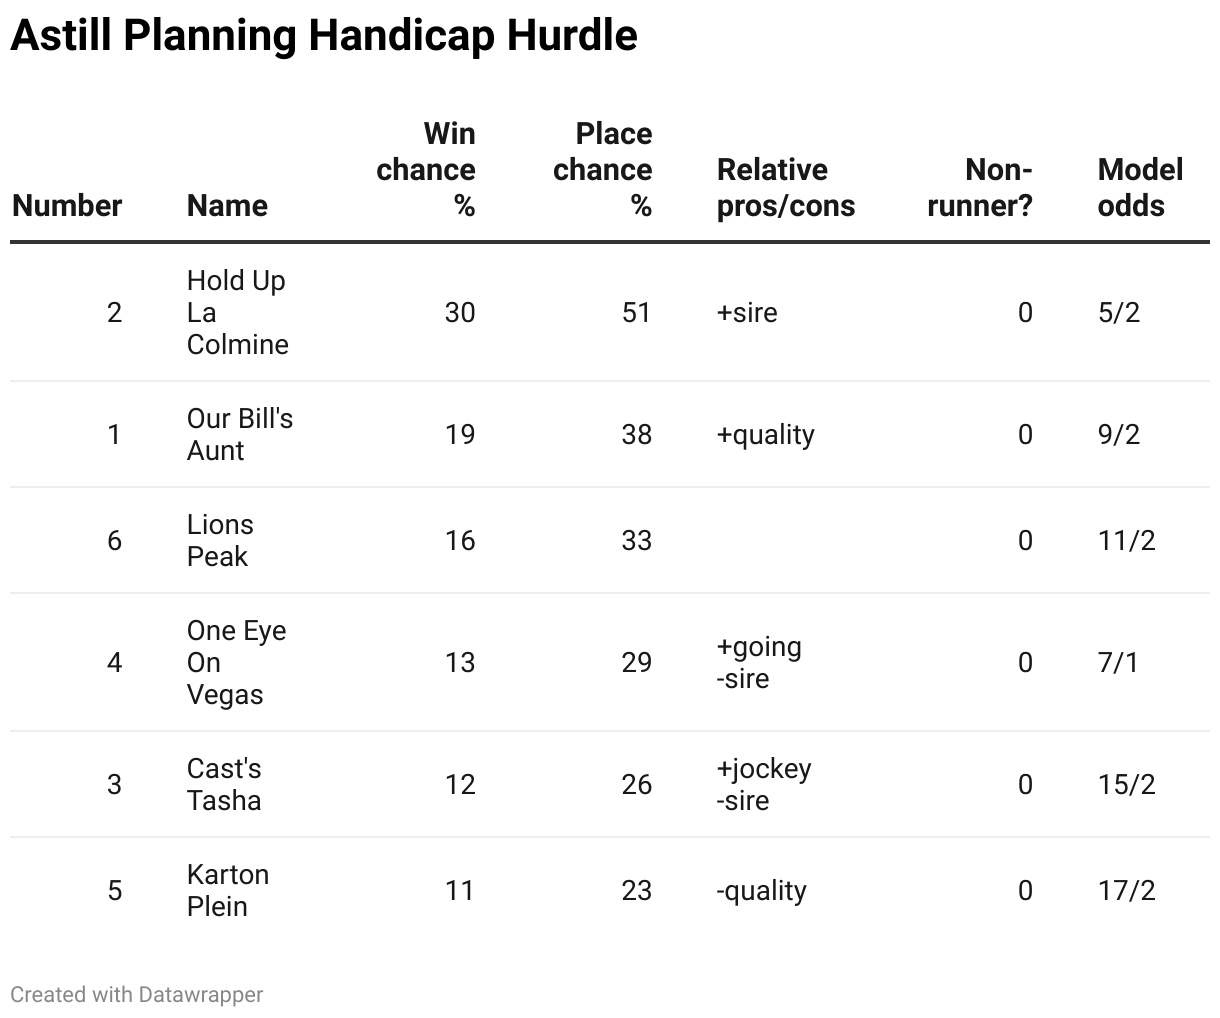
Task: Click the Our Bill's Aunt name cell
Action: tap(240, 435)
